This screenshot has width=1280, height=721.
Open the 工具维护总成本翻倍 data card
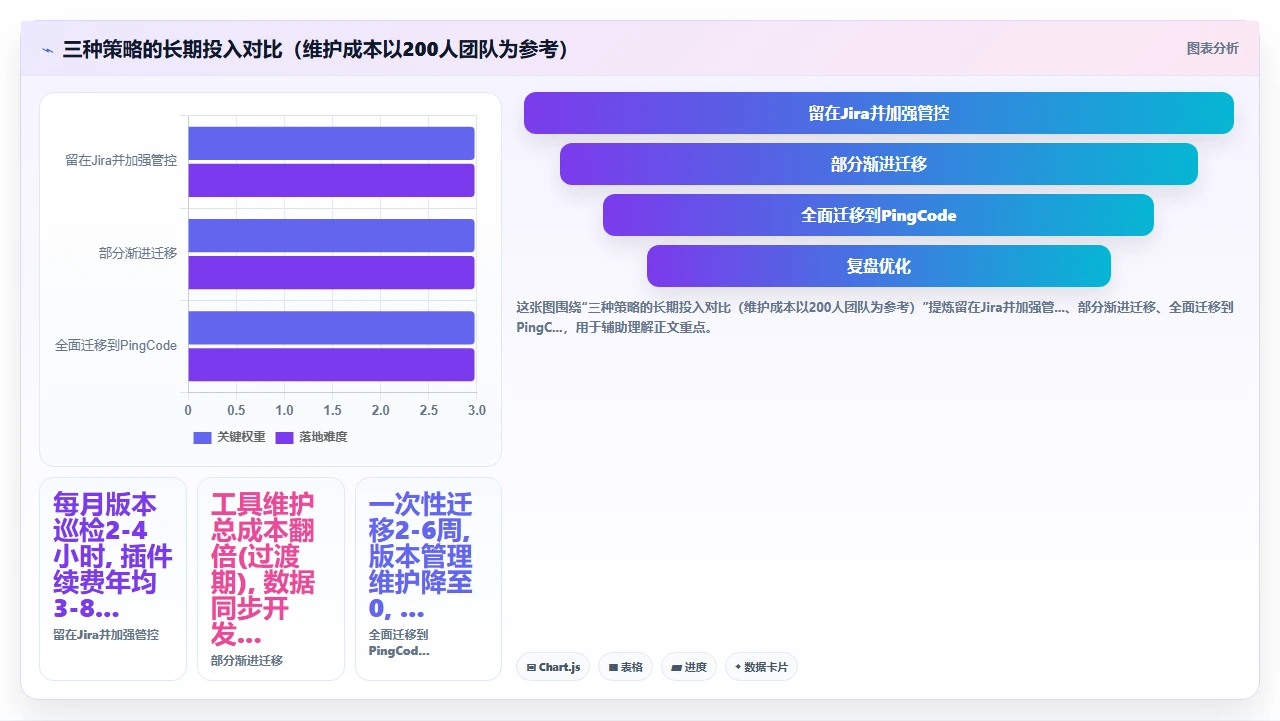click(271, 579)
